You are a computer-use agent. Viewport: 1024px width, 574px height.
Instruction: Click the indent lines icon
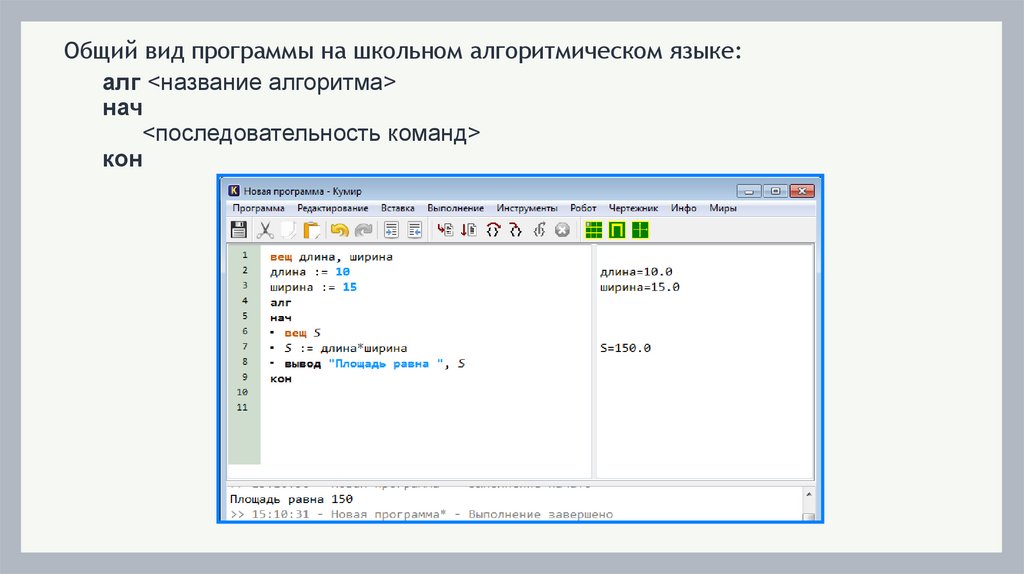pyautogui.click(x=391, y=230)
